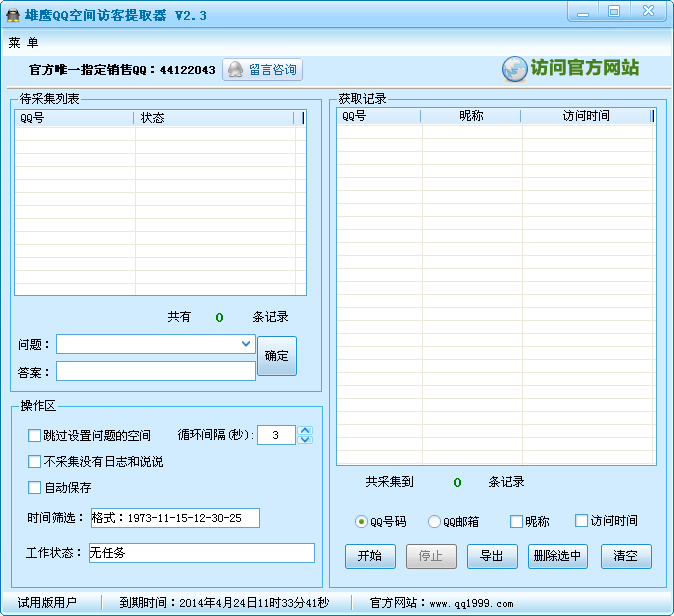Screen dimensions: 674x616
Task: Enable 跳过设置问题的空间 checkbox
Action: [35, 435]
